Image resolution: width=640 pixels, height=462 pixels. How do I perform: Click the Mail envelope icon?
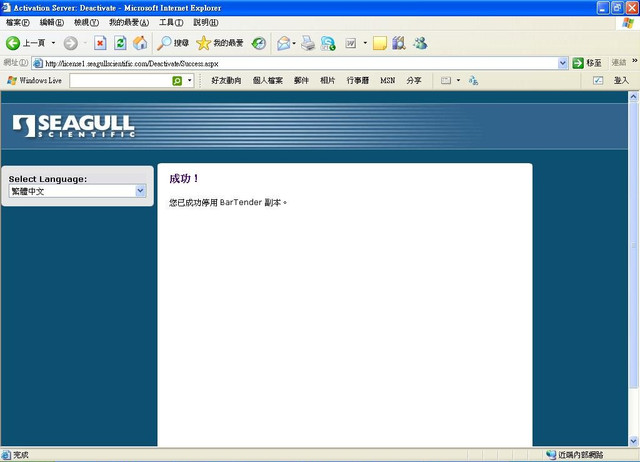283,43
